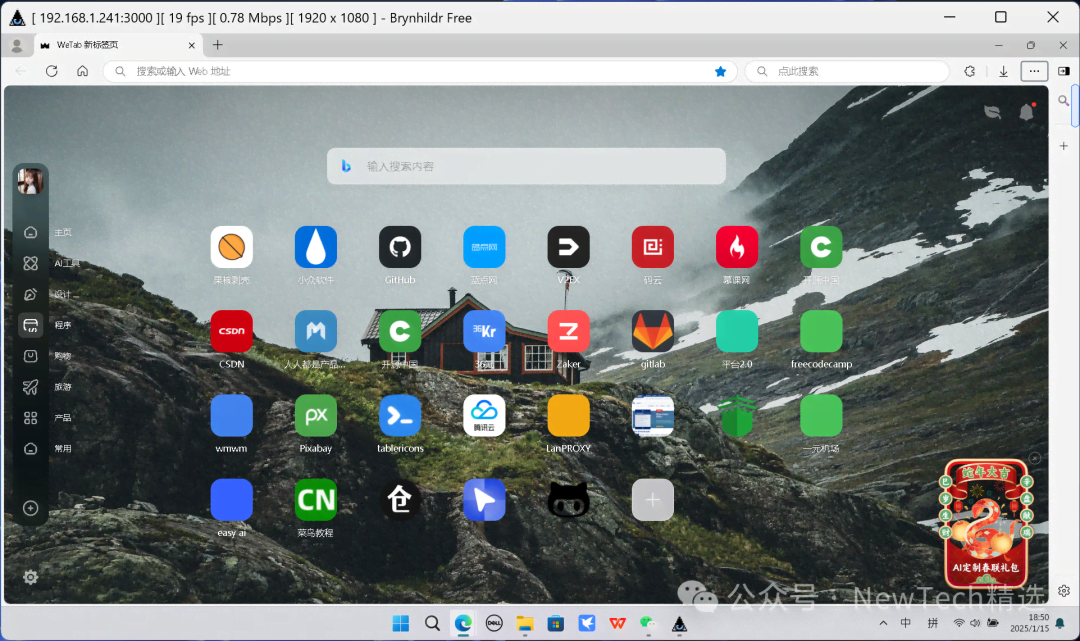
Task: Click the notification bell icon
Action: tap(1026, 112)
